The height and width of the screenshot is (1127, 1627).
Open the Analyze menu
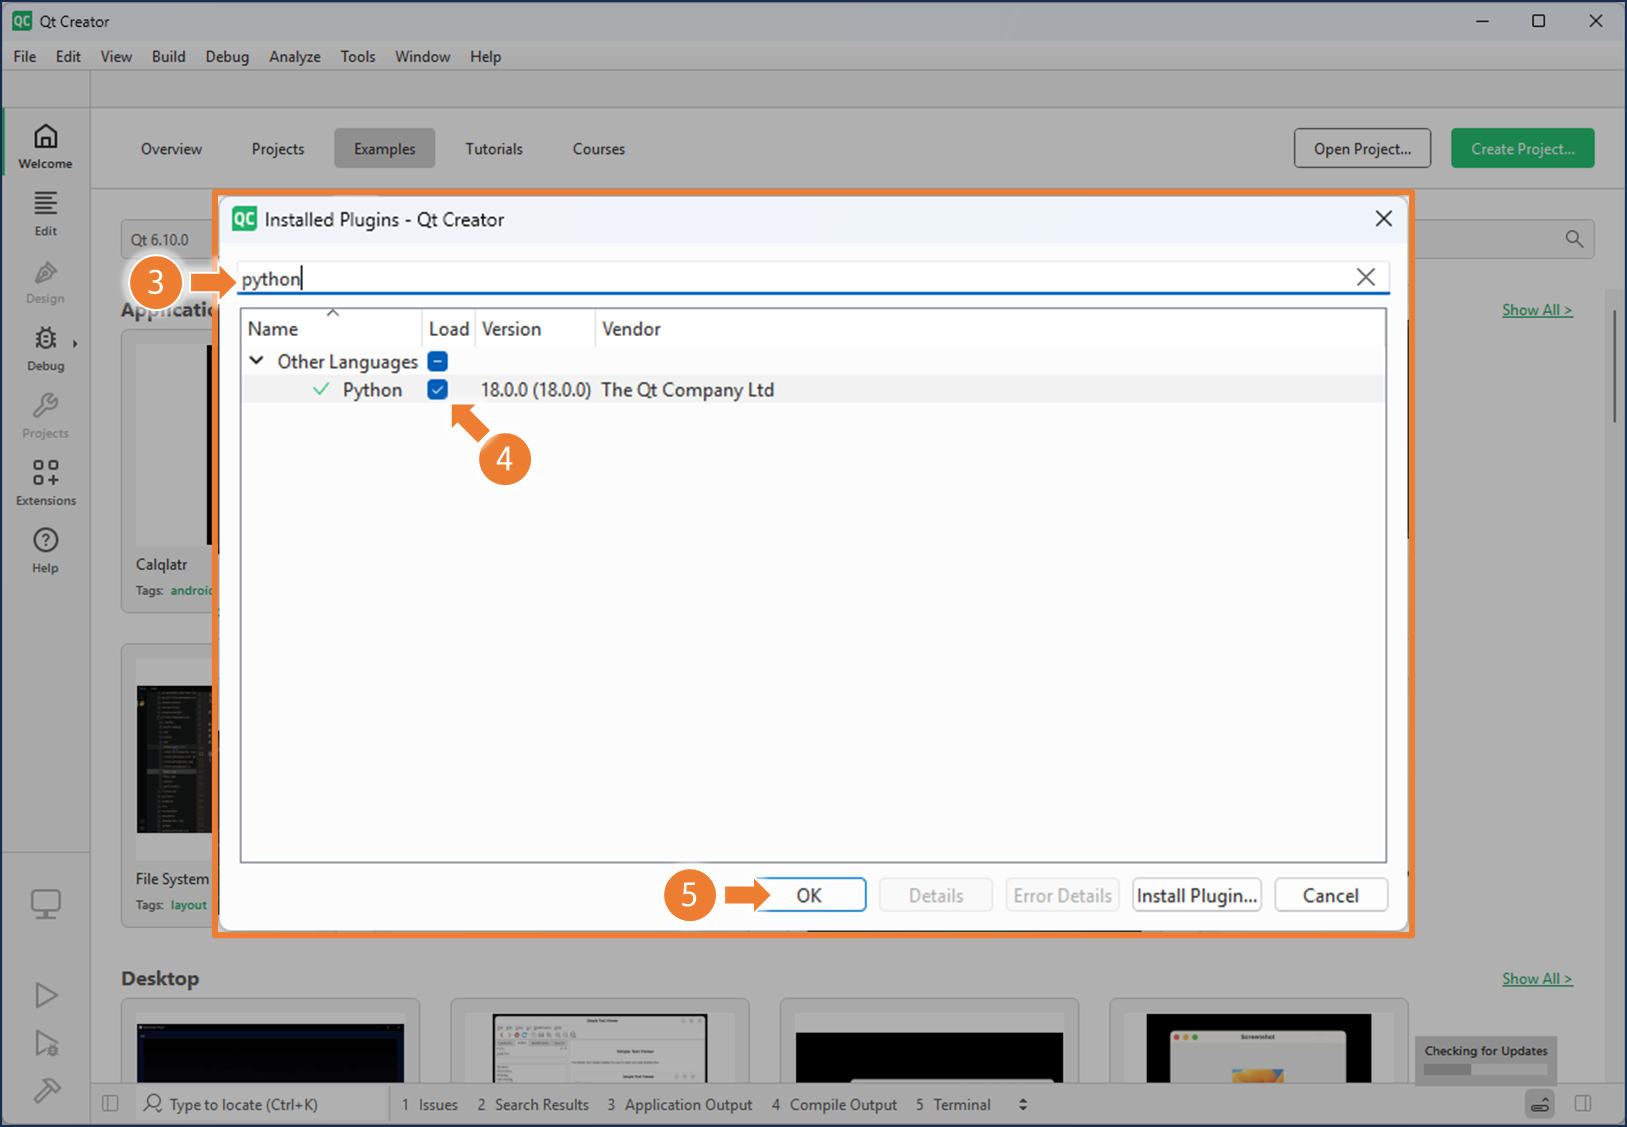click(x=294, y=56)
